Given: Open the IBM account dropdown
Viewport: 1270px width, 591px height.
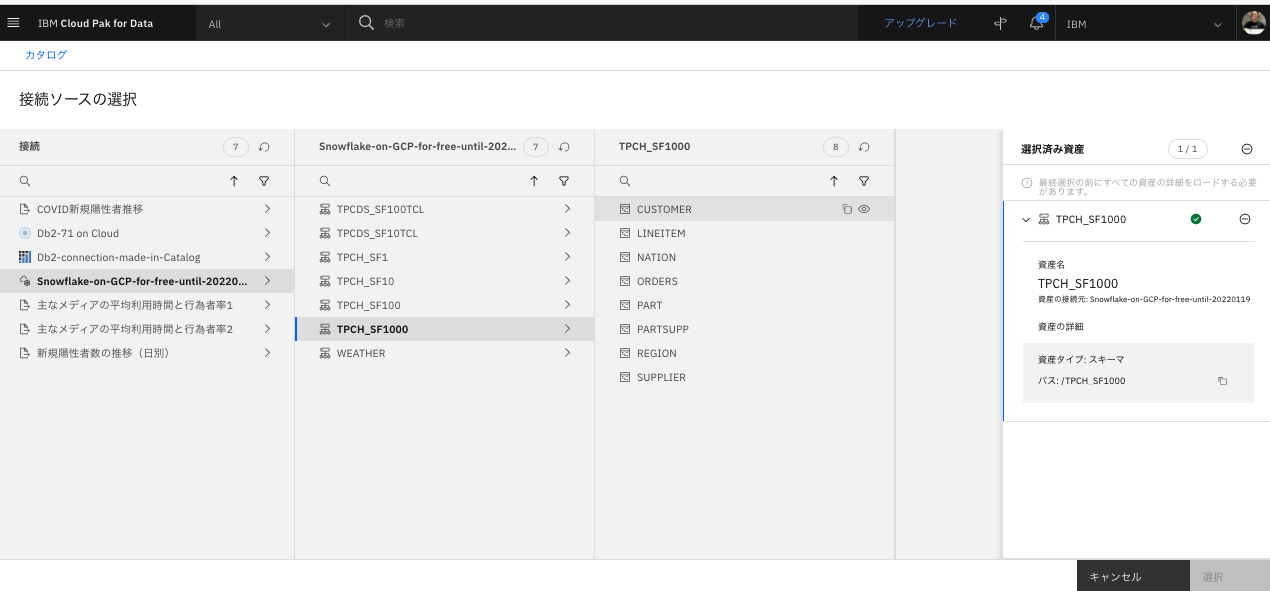Looking at the screenshot, I should pyautogui.click(x=1144, y=23).
